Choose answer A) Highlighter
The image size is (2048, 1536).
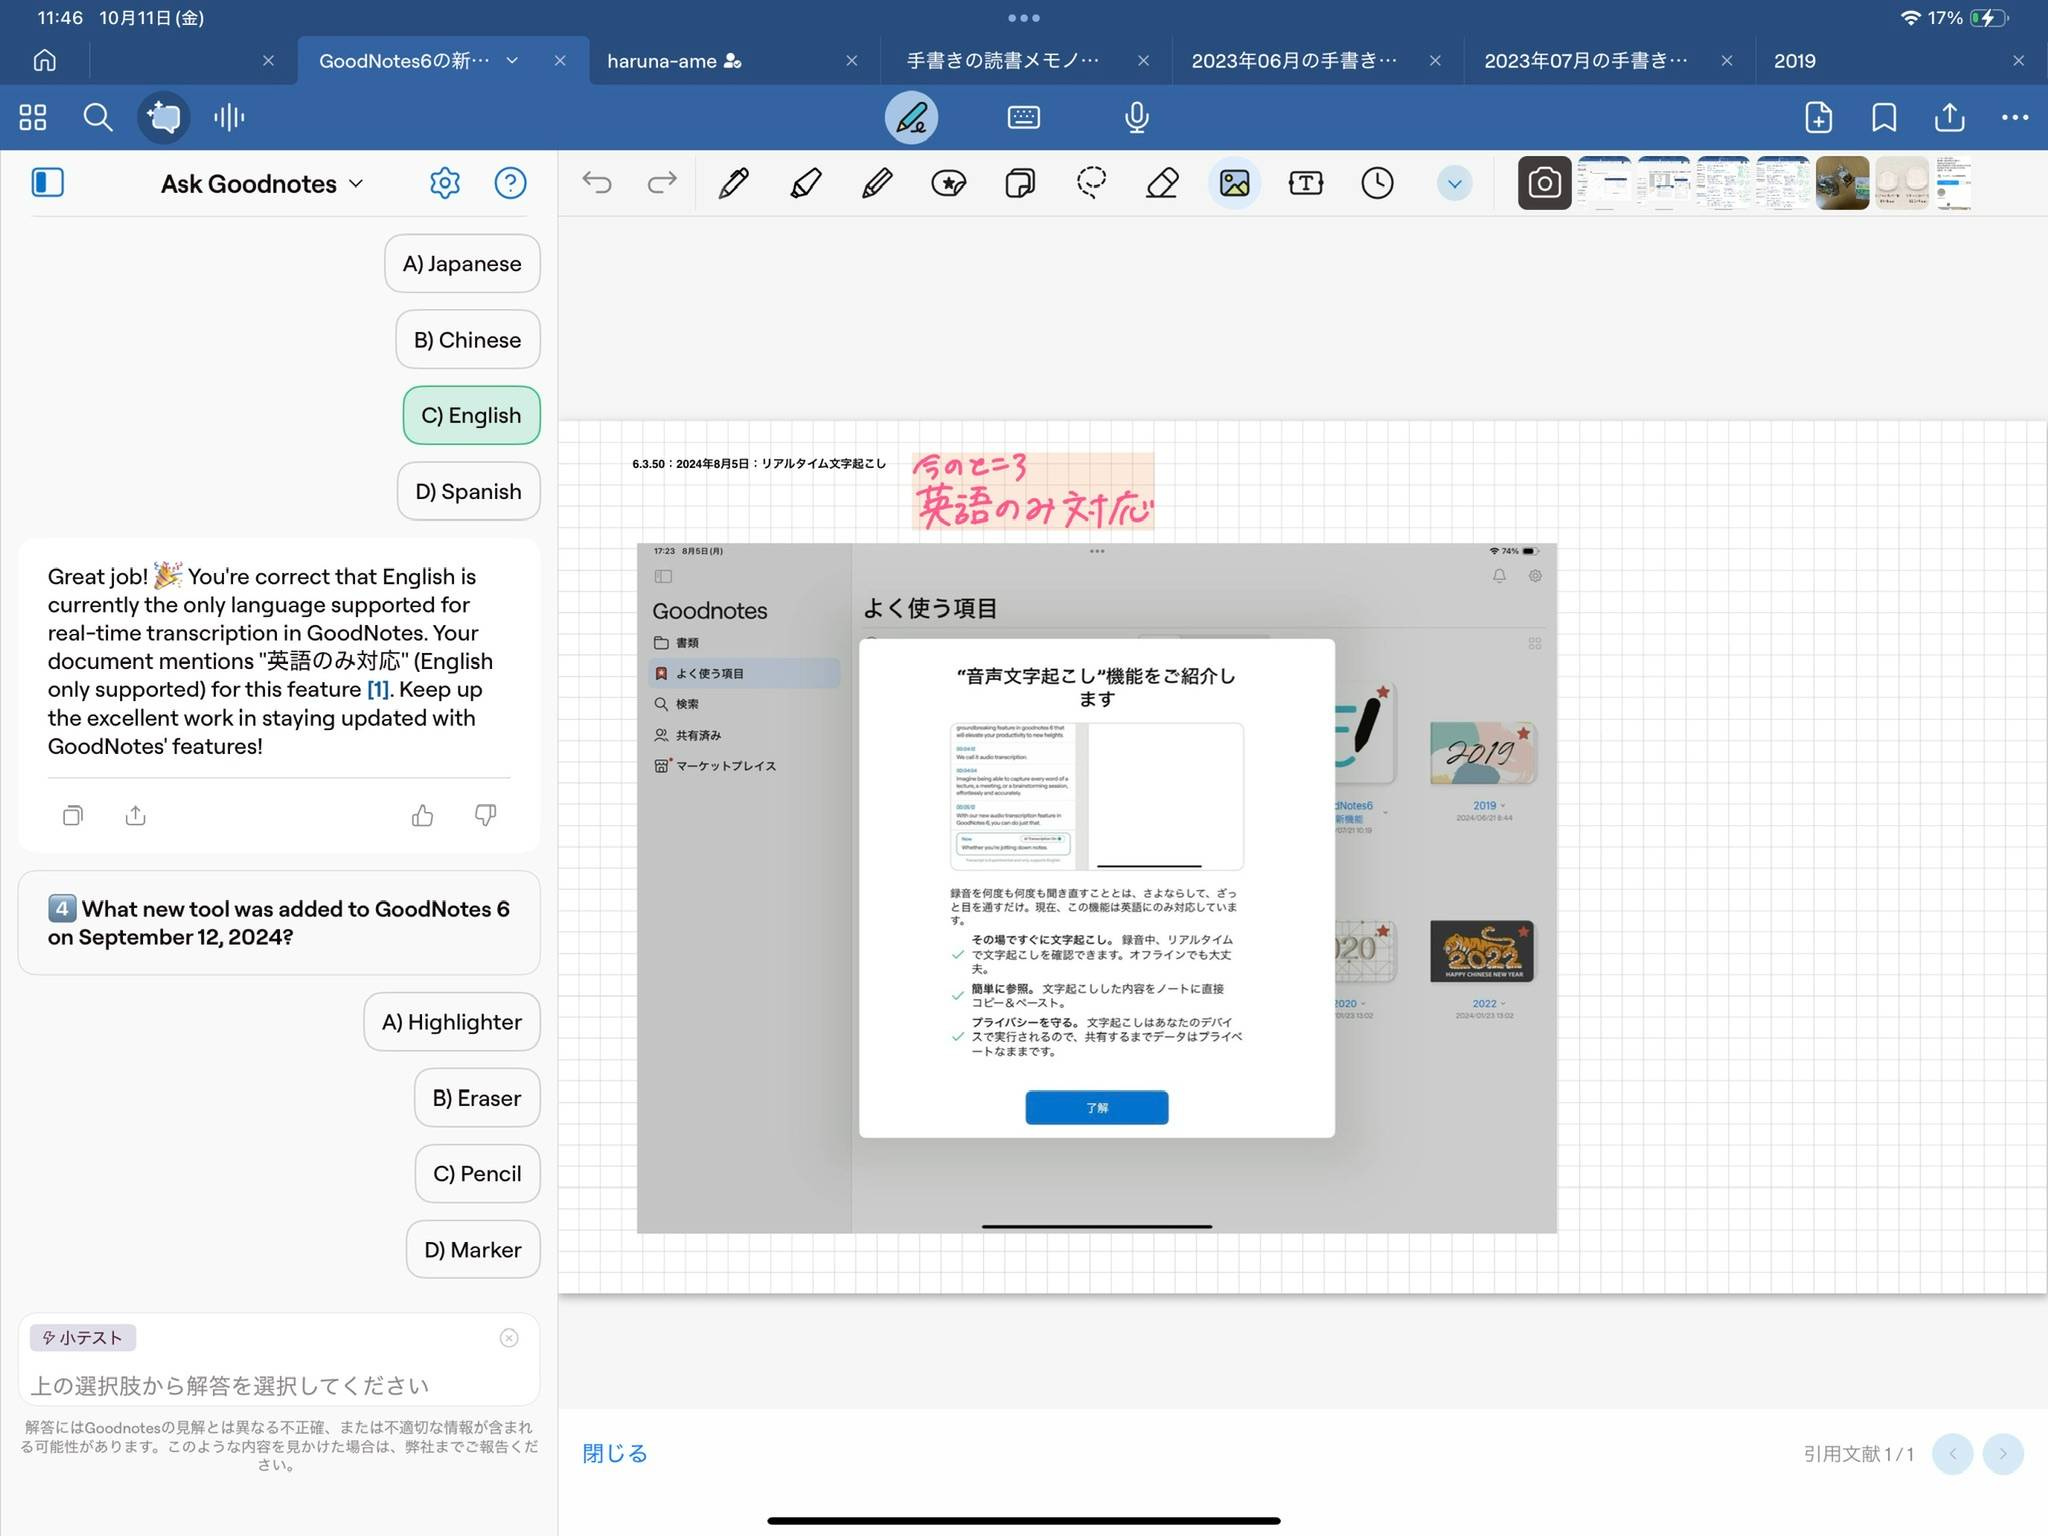point(452,1022)
